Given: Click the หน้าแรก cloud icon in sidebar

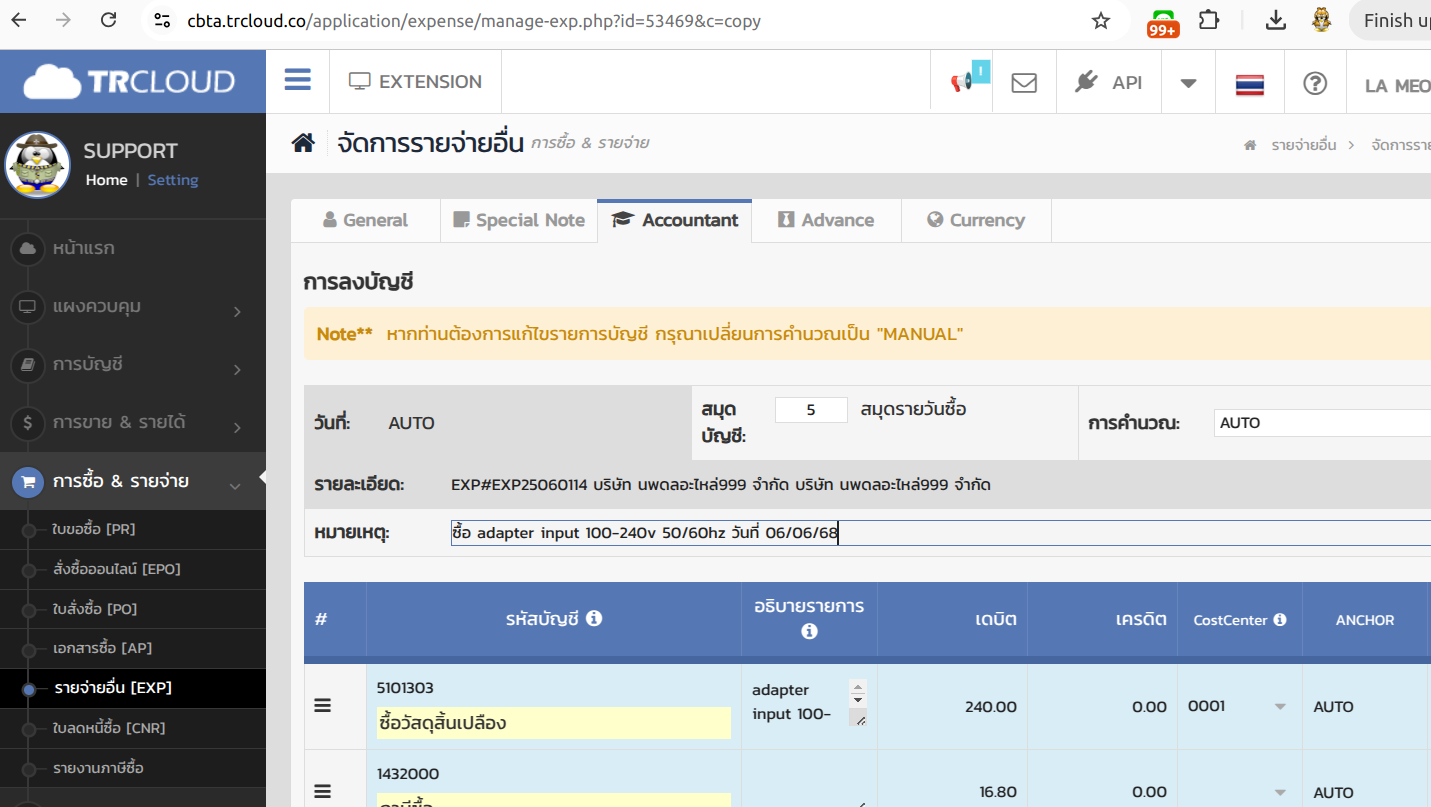Looking at the screenshot, I should [28, 248].
